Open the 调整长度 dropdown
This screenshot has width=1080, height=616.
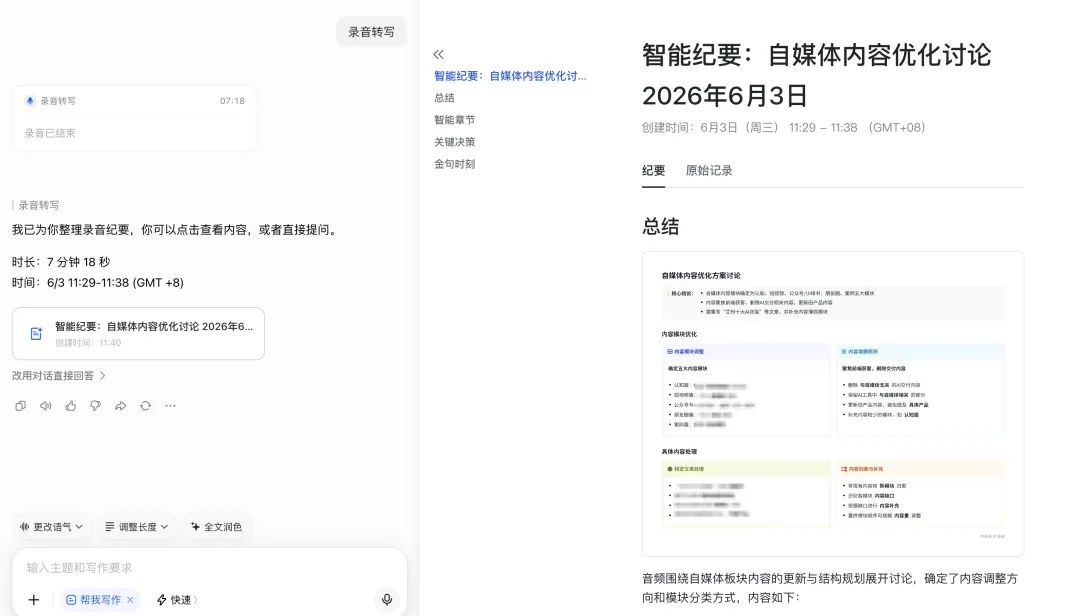137,526
